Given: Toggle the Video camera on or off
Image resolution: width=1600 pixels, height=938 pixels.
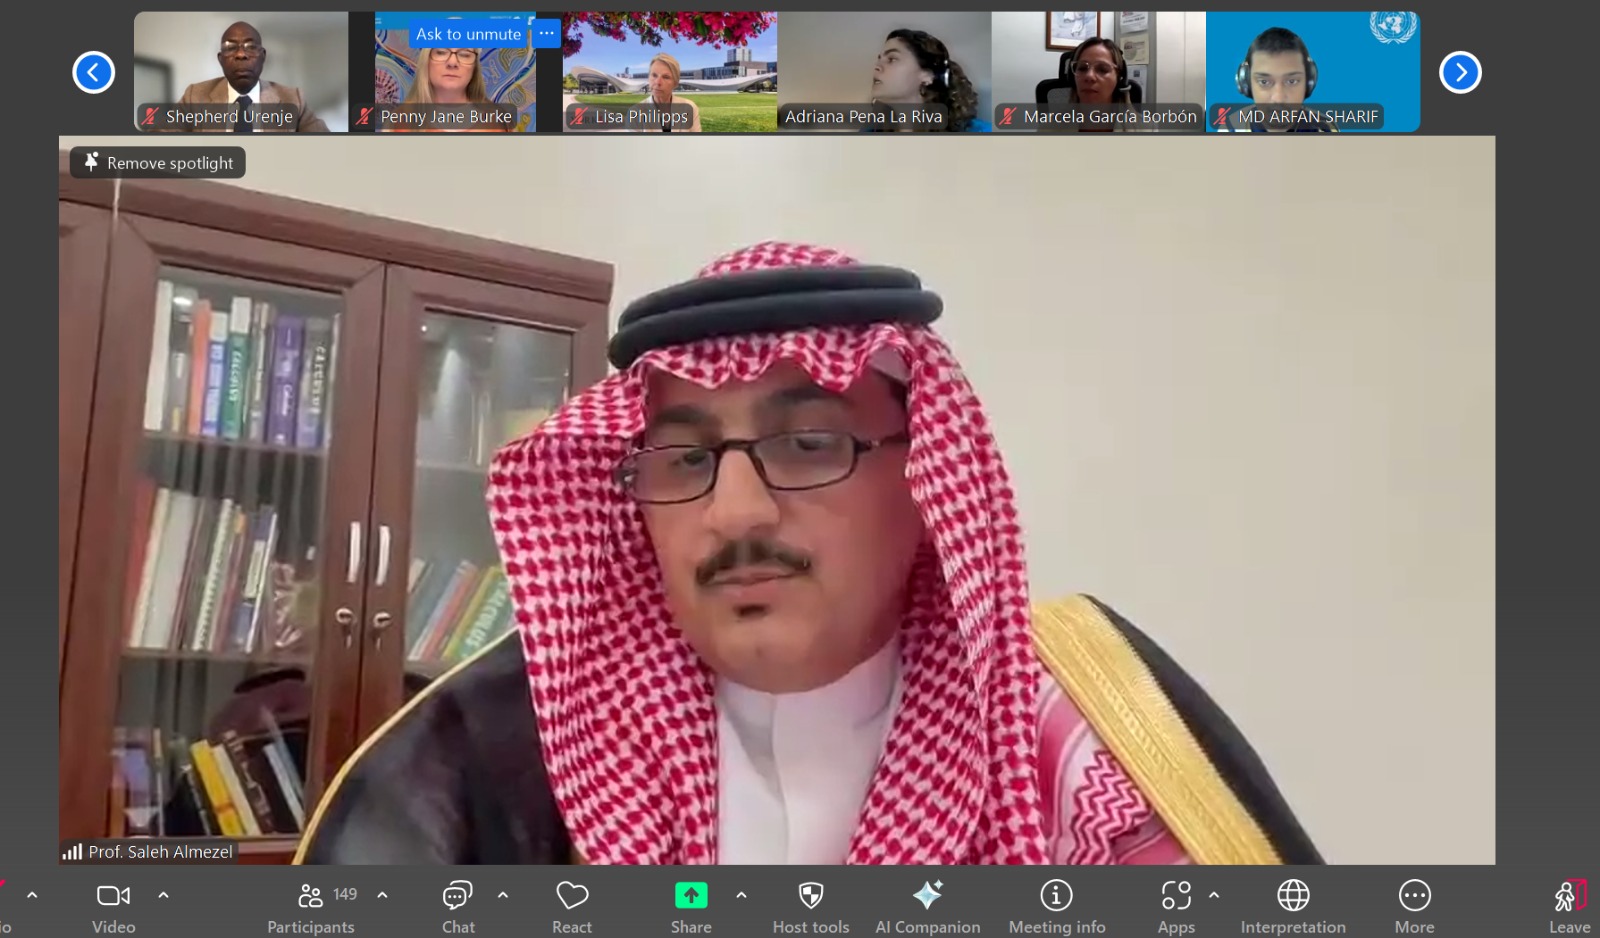Looking at the screenshot, I should tap(113, 896).
